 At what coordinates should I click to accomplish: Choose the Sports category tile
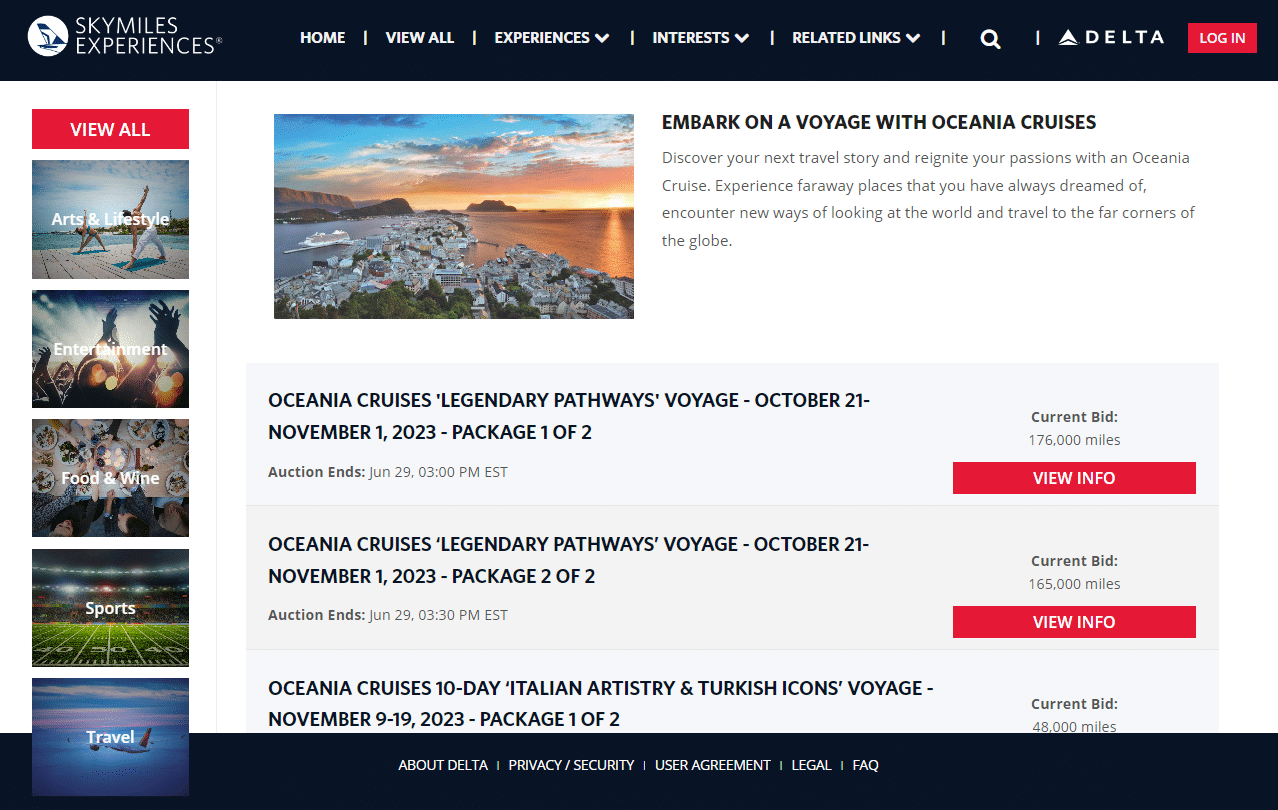coord(110,608)
